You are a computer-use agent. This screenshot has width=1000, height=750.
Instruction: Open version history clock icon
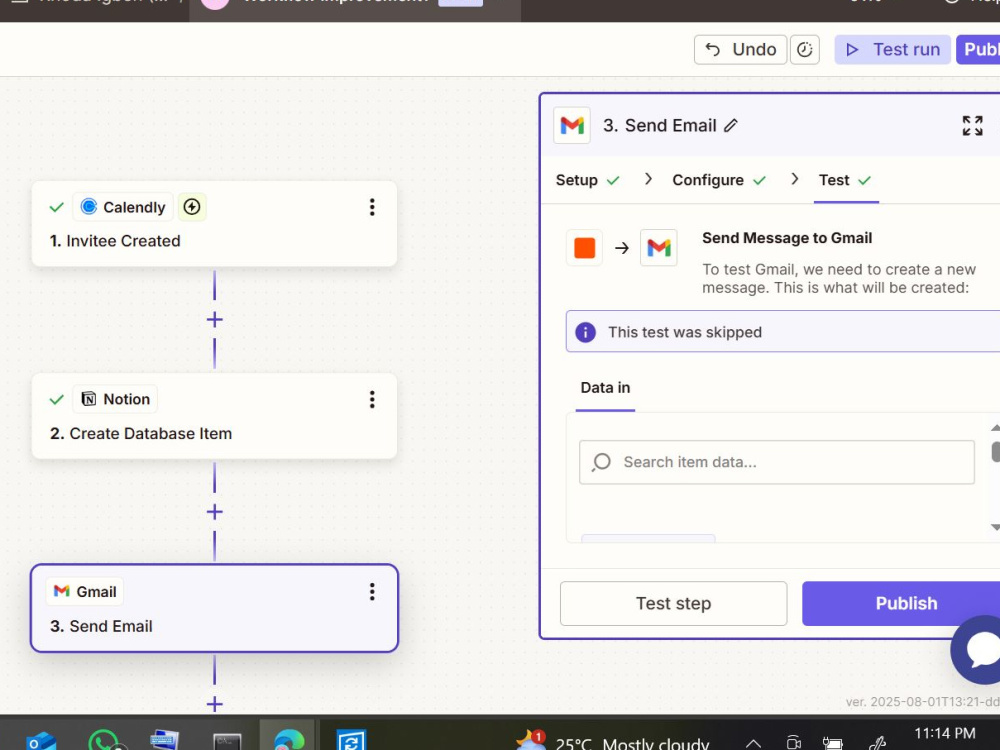coord(805,50)
